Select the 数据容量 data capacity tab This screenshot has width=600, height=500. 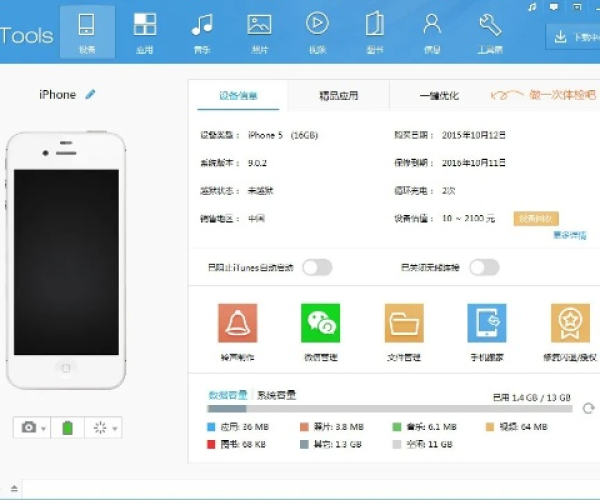[x=228, y=395]
